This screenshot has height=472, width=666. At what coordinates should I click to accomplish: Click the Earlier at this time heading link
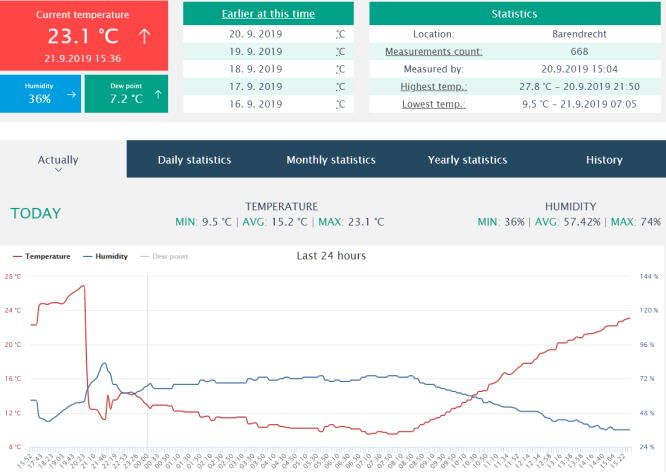[x=268, y=14]
